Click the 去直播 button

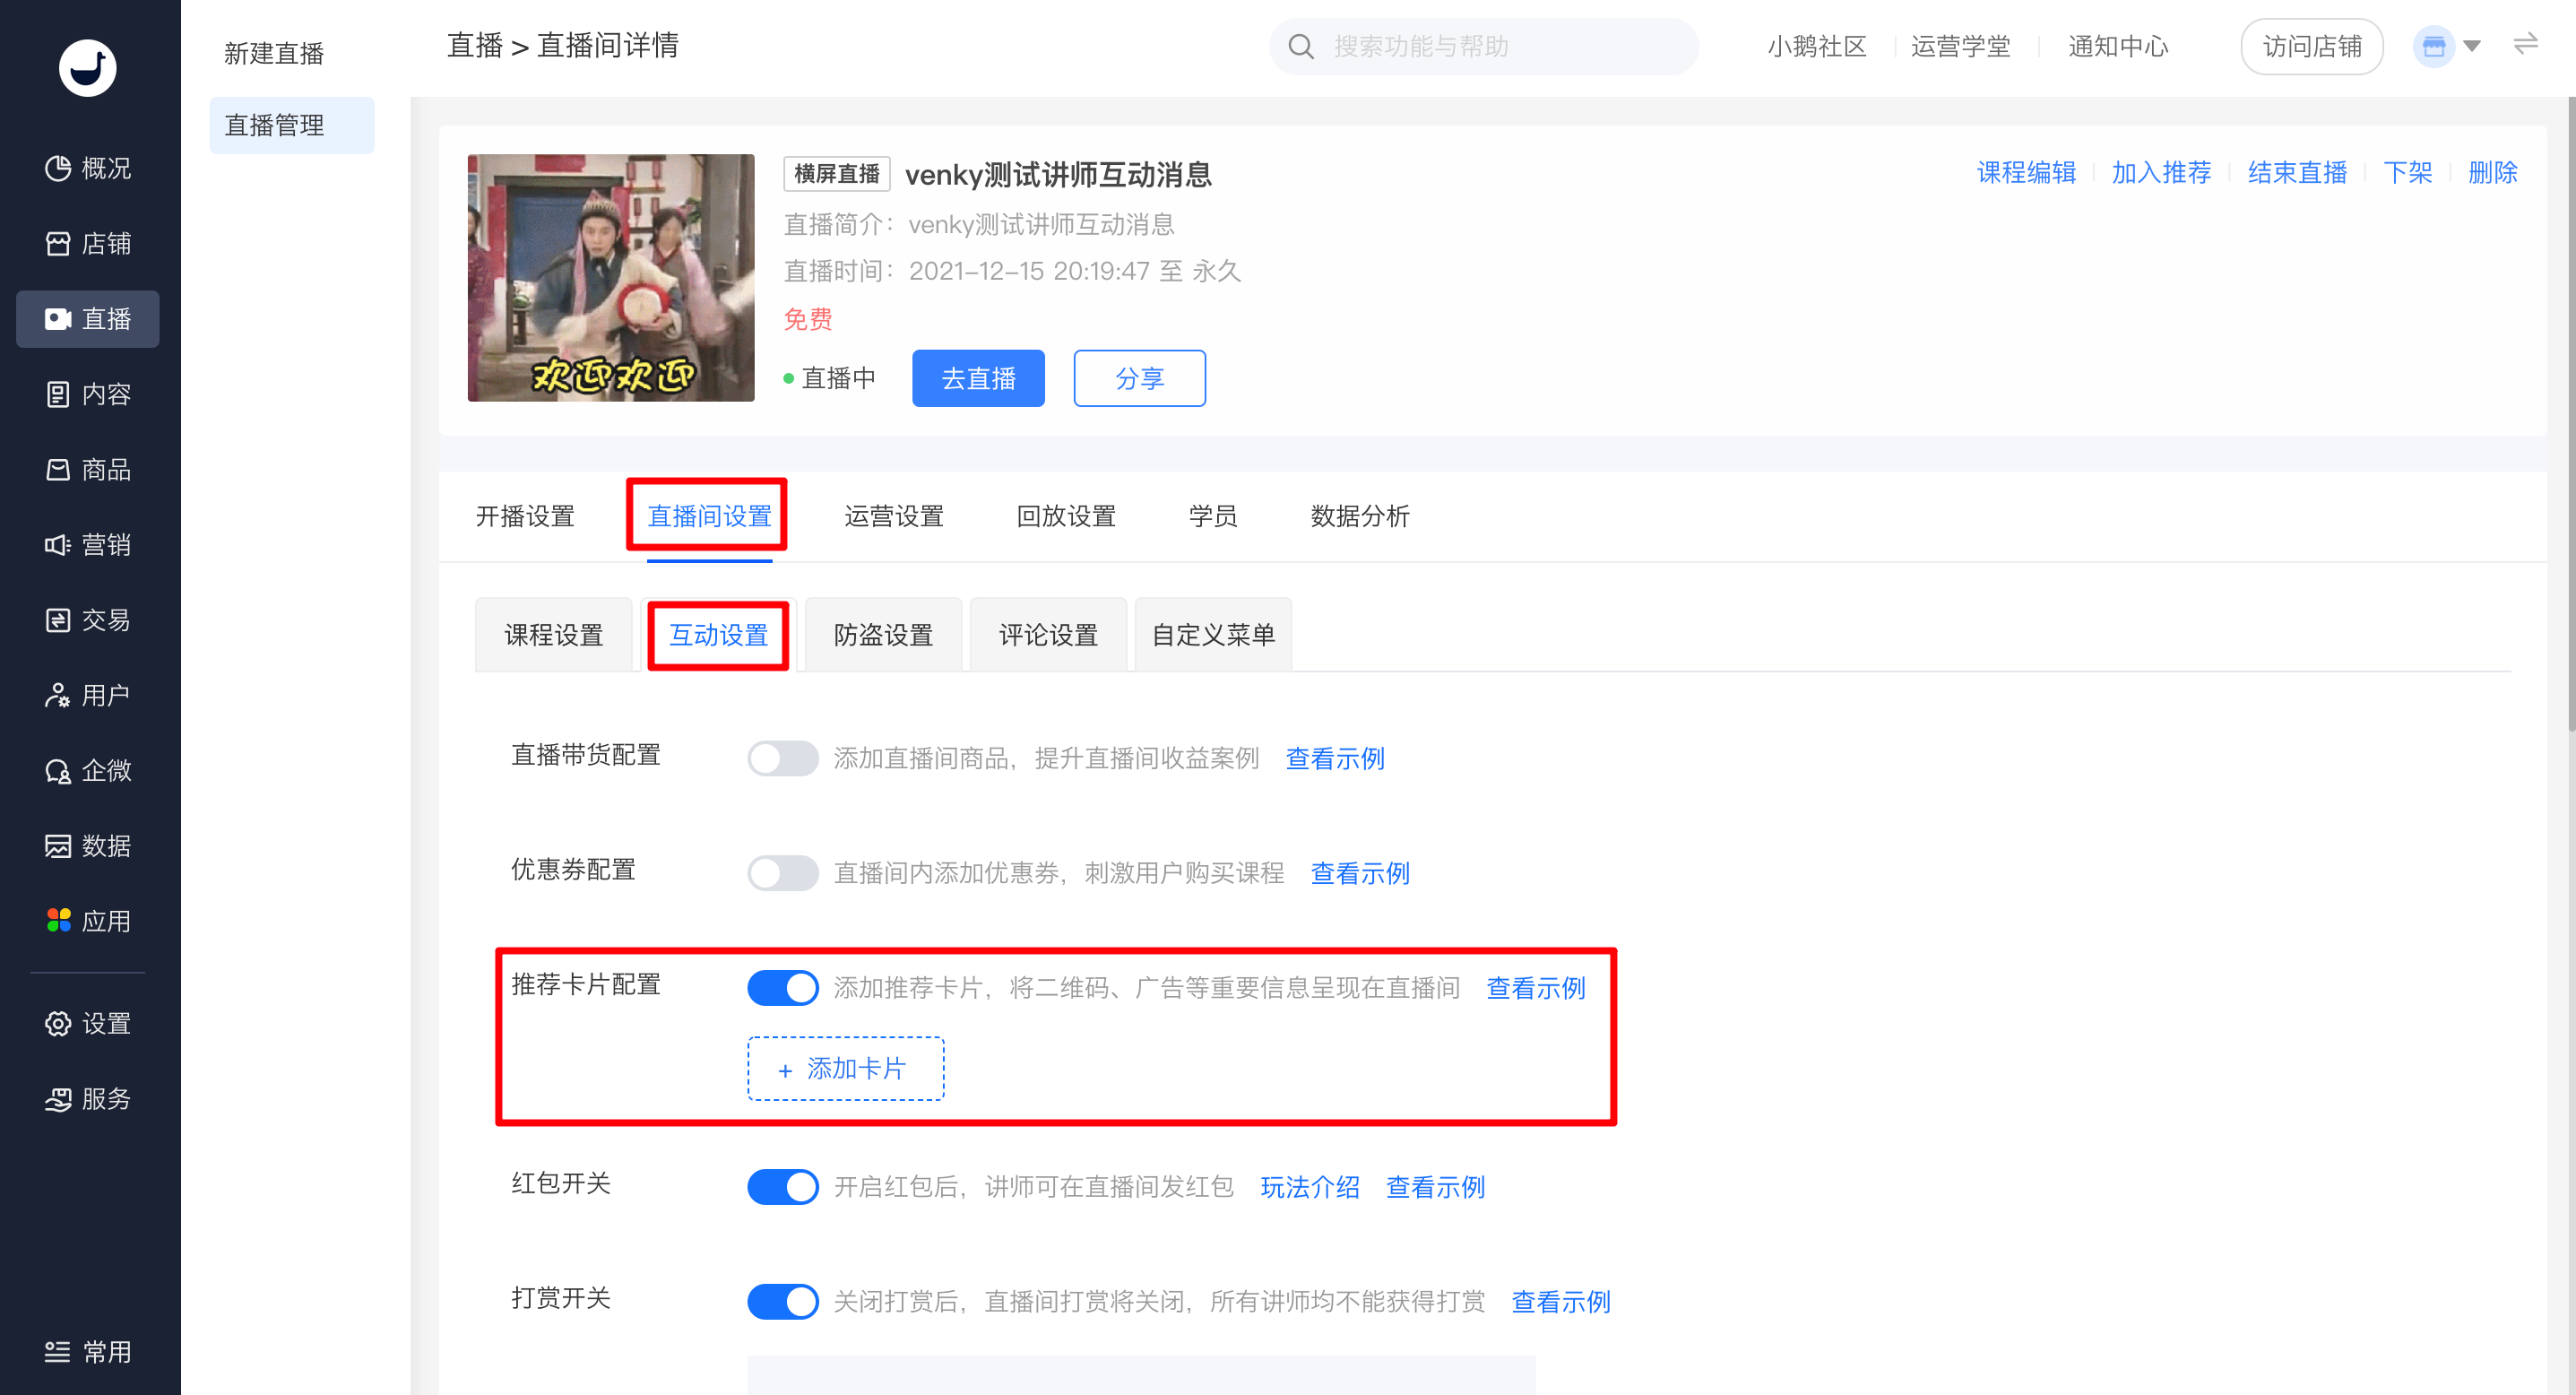tap(978, 378)
